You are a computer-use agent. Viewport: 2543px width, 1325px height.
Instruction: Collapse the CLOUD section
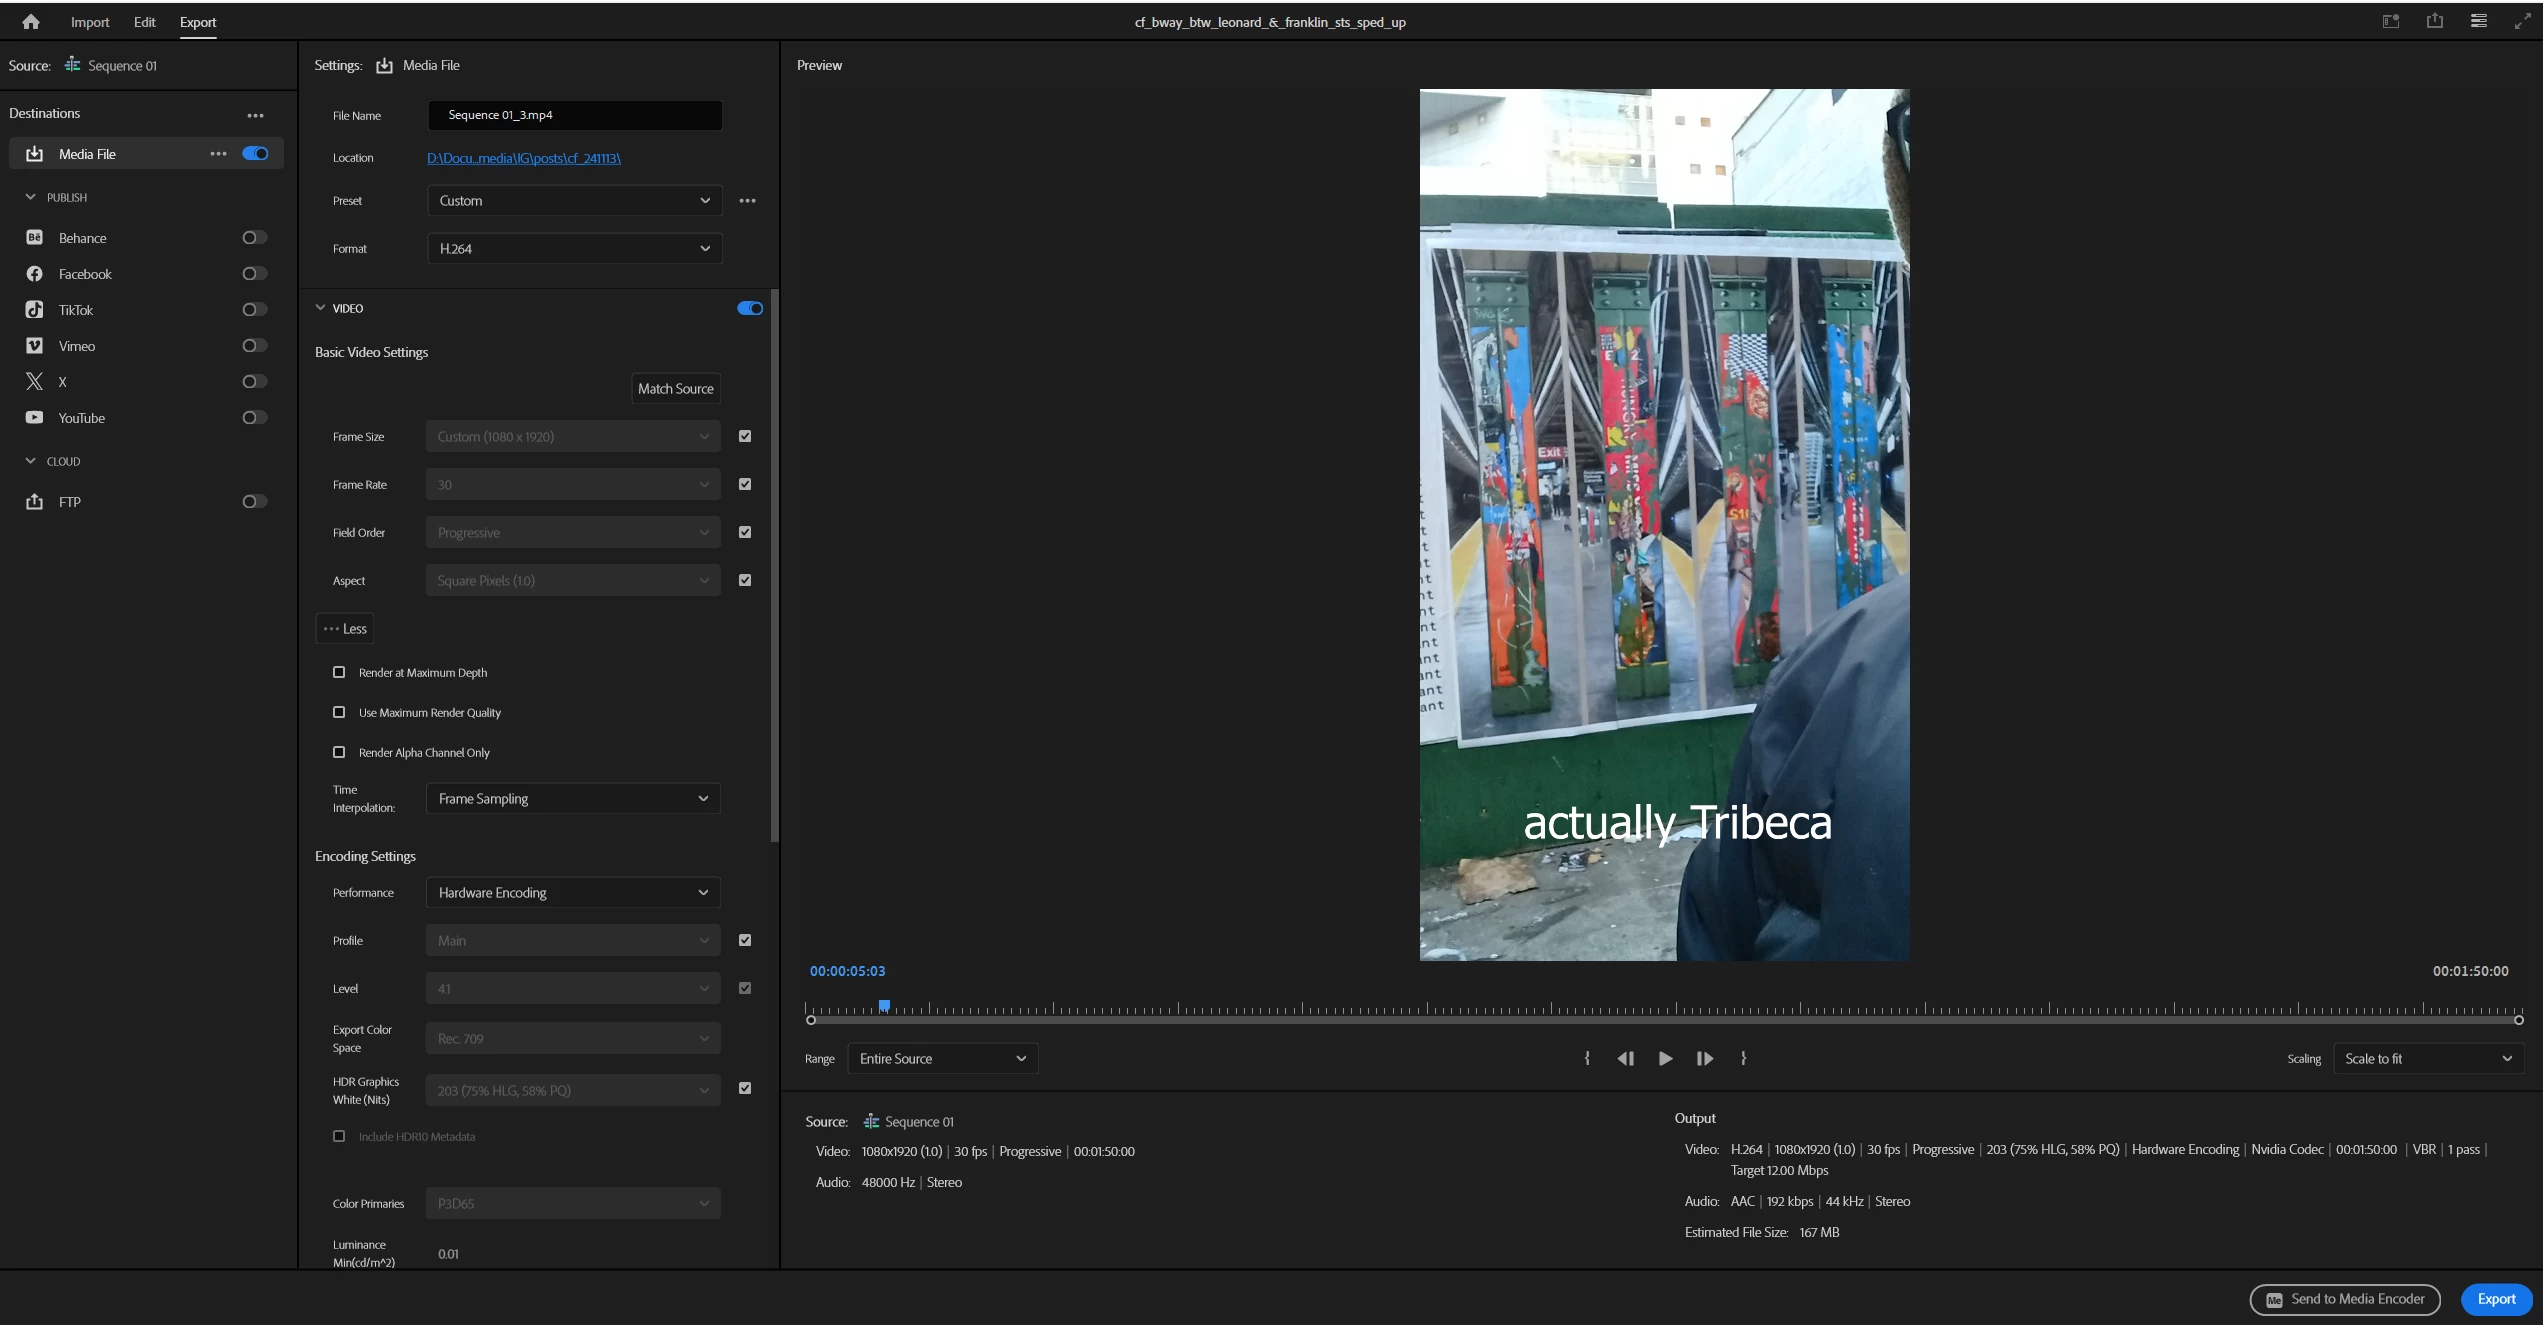(x=30, y=461)
